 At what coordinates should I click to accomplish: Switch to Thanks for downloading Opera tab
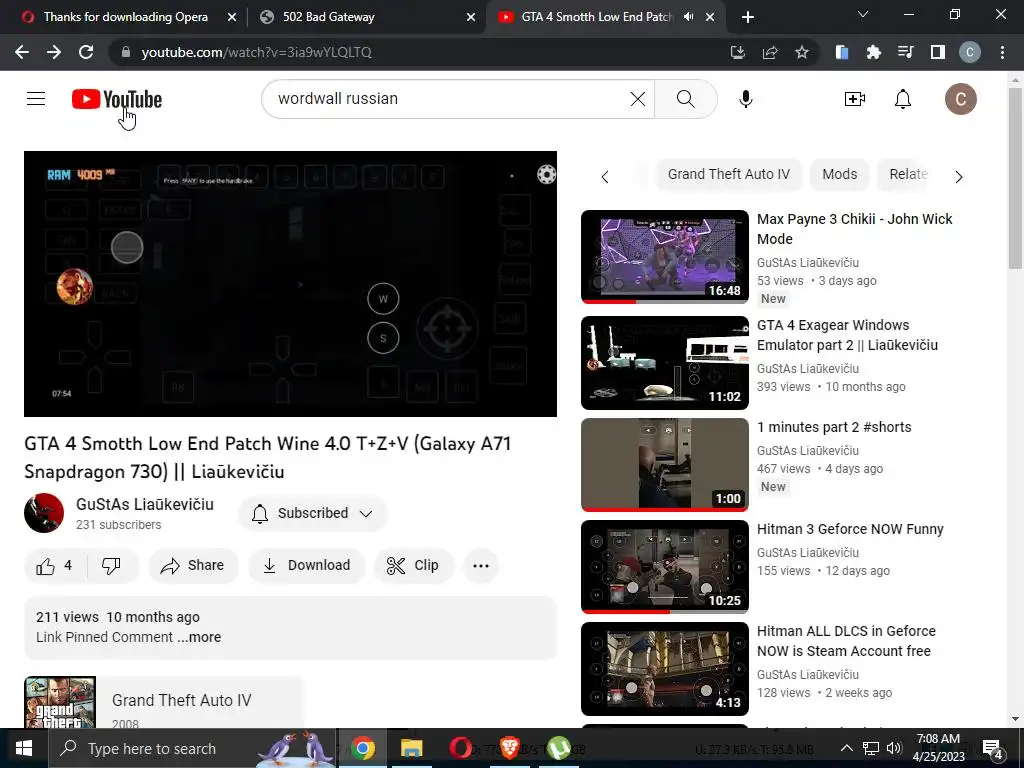[x=125, y=17]
